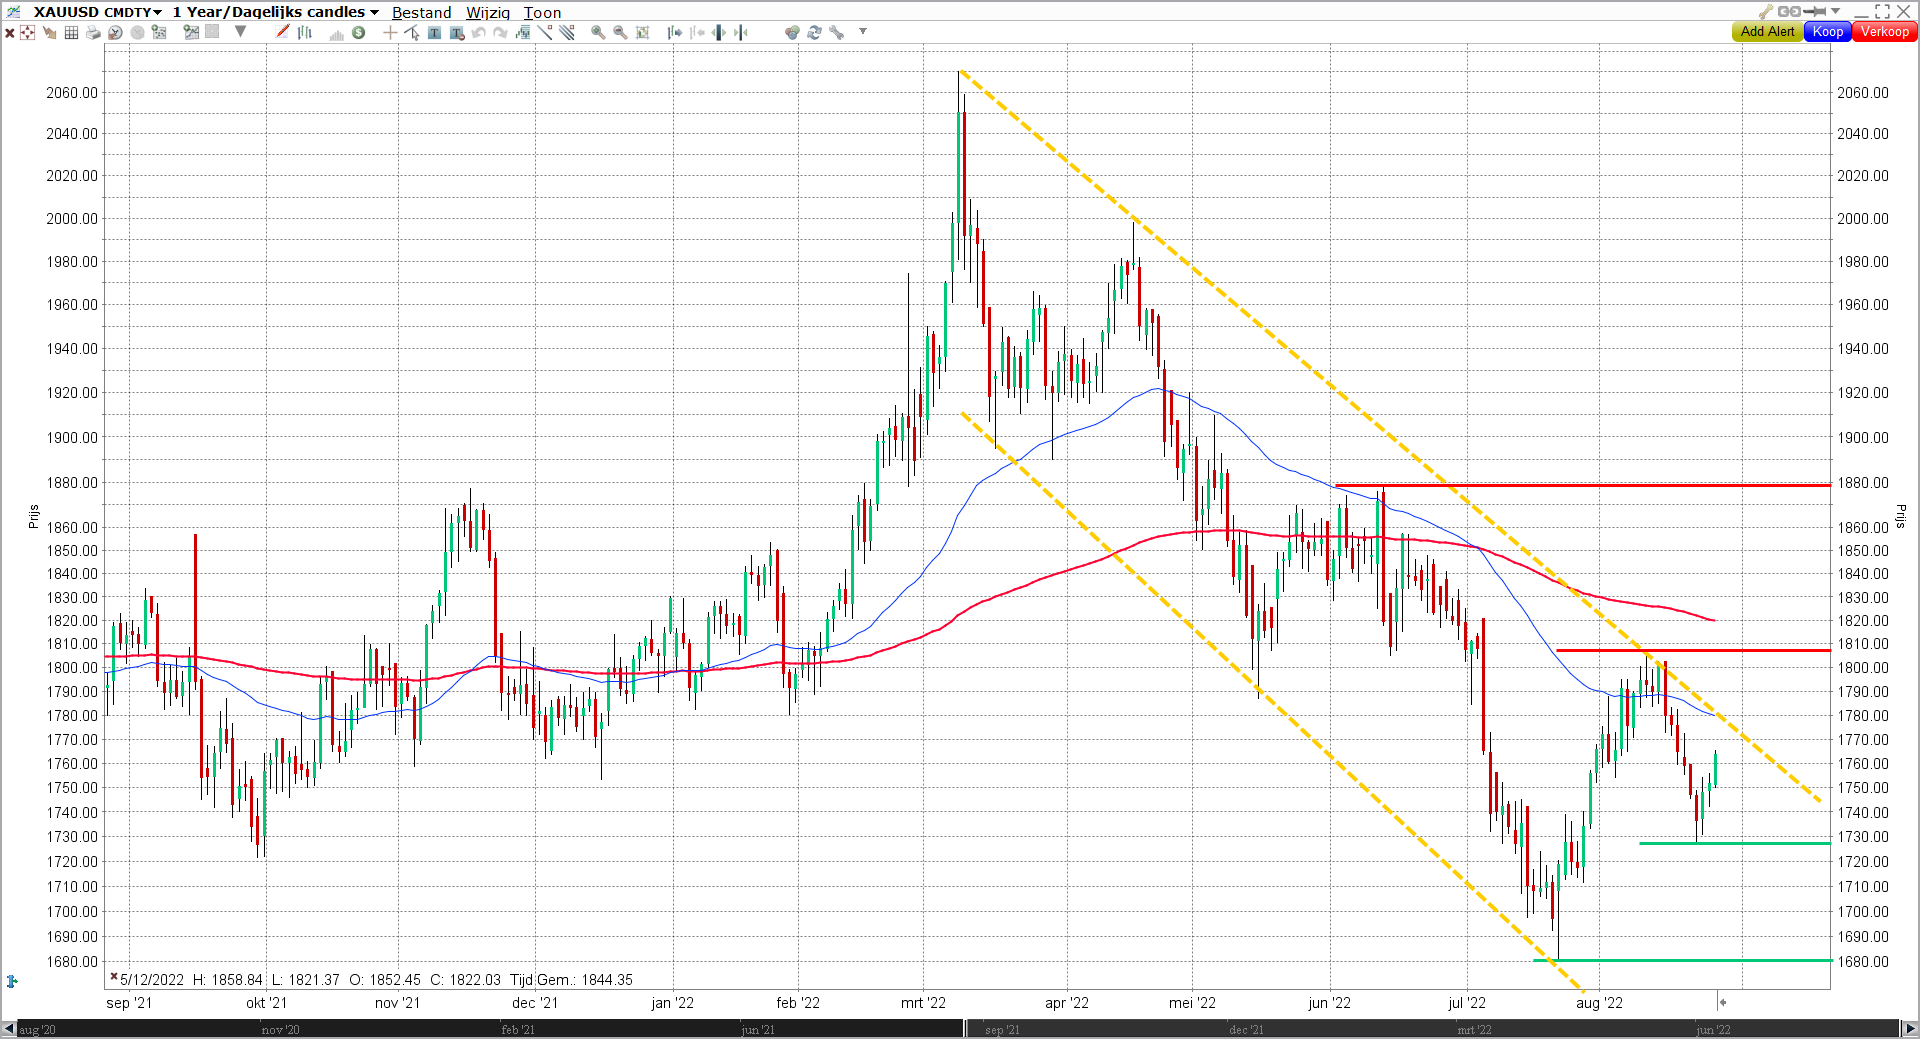Click the small arrow icon at chart bottom-left
Image resolution: width=1920 pixels, height=1039 pixels.
tap(12, 981)
